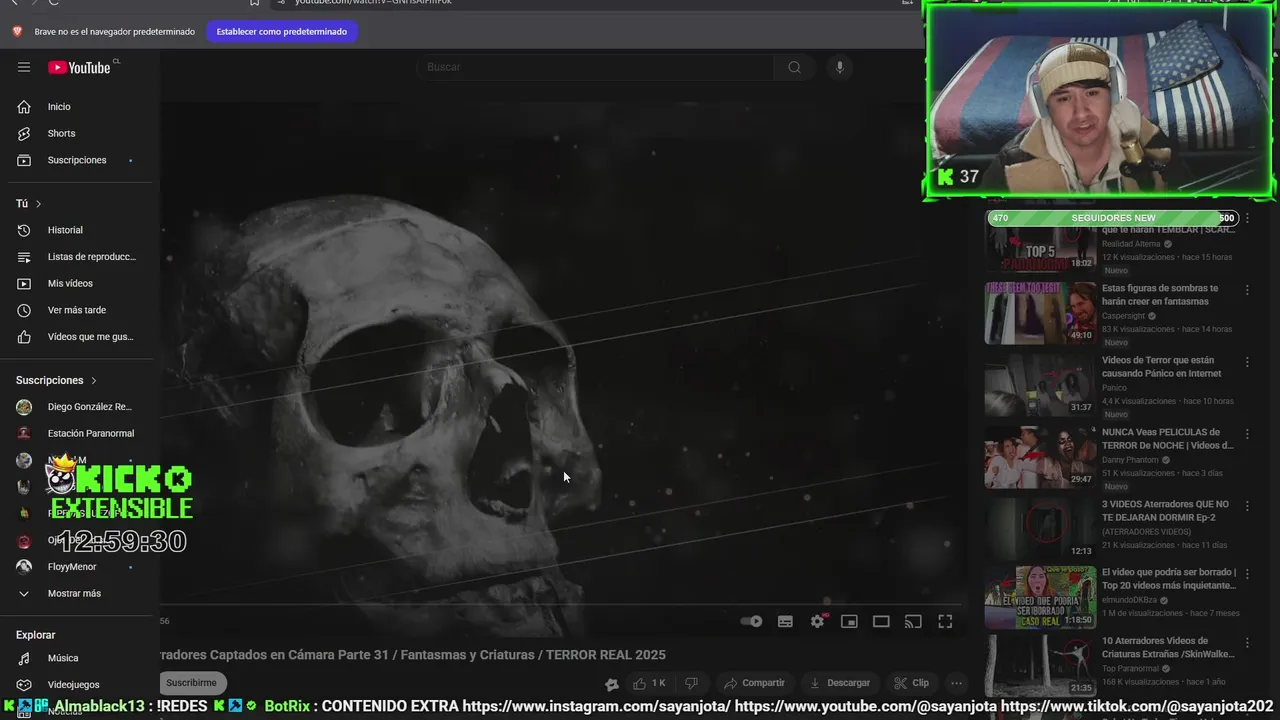Toggle subtitles button in player
Viewport: 1280px width, 720px height.
[785, 621]
